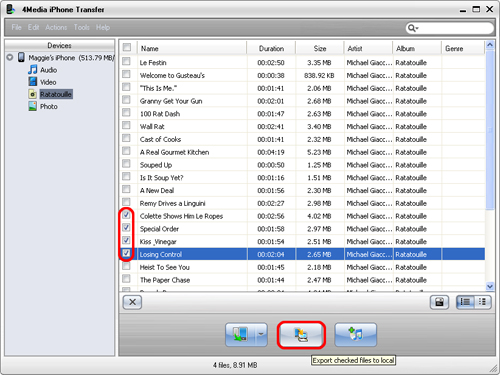Select the song A New Deal
Viewport: 500px width, 375px height.
[157, 190]
